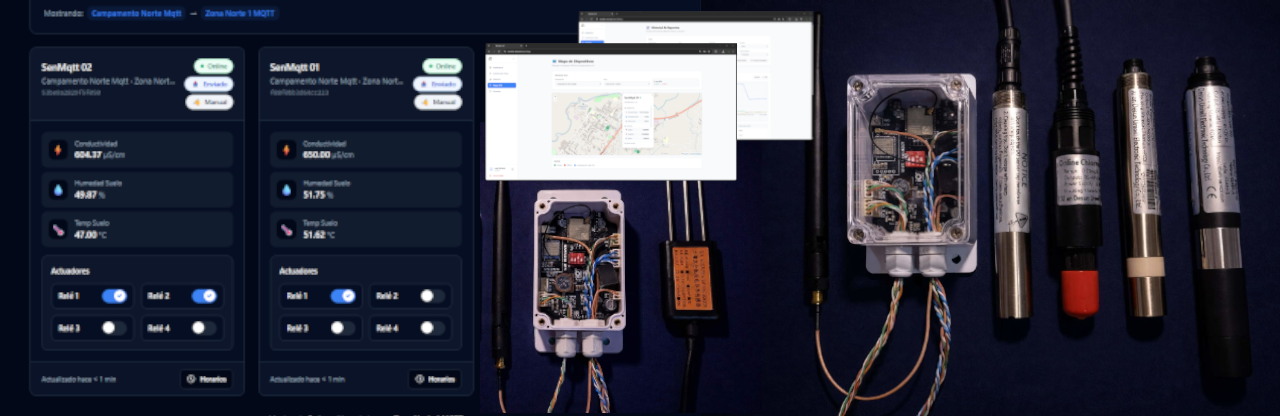1280x416 pixels.
Task: Click Actuadores heading on SenMqtt 01 card
Action: click(x=300, y=271)
